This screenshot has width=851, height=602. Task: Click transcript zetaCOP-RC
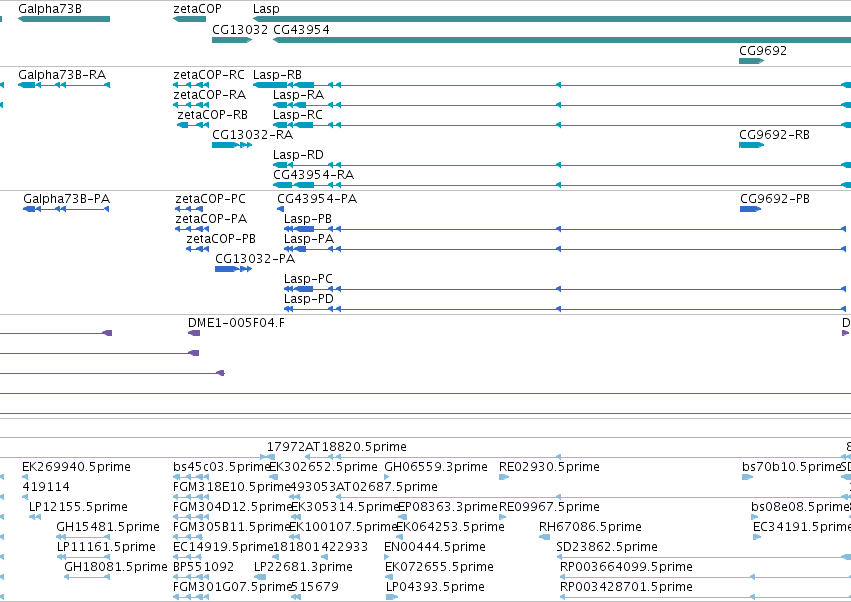[x=191, y=85]
